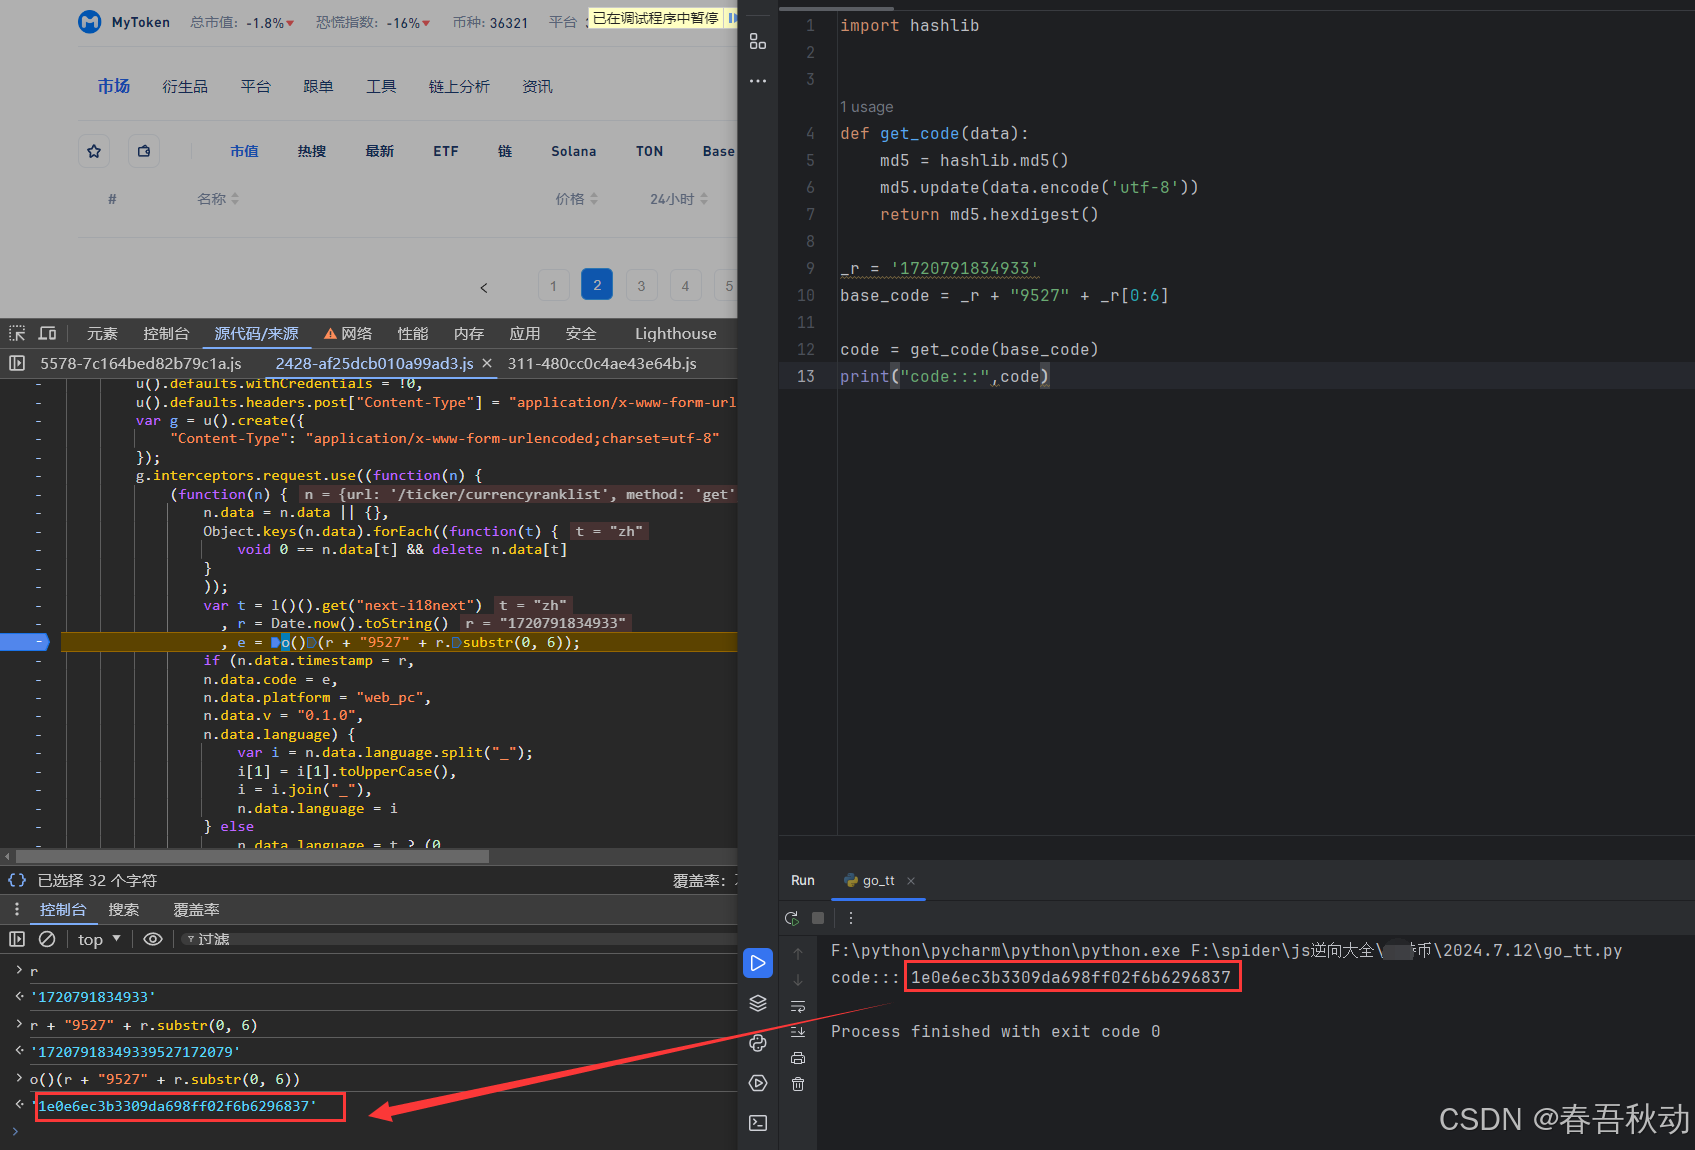Open the Services hexagon play icon
Image resolution: width=1695 pixels, height=1150 pixels.
coord(758,1083)
